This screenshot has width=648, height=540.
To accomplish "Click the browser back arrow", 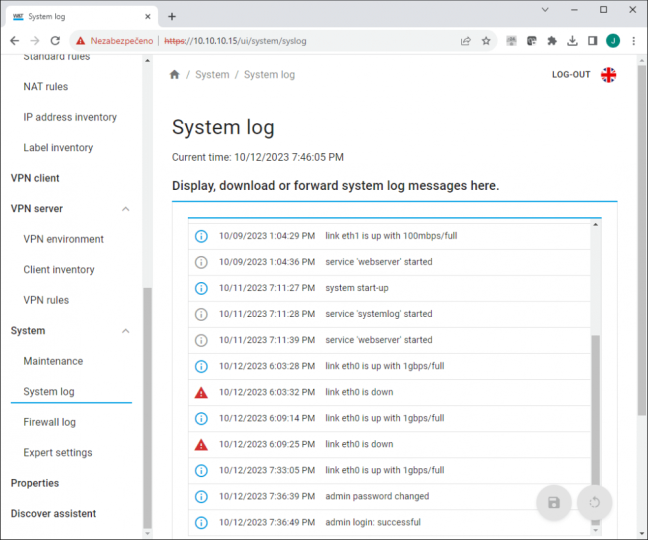I will click(14, 40).
